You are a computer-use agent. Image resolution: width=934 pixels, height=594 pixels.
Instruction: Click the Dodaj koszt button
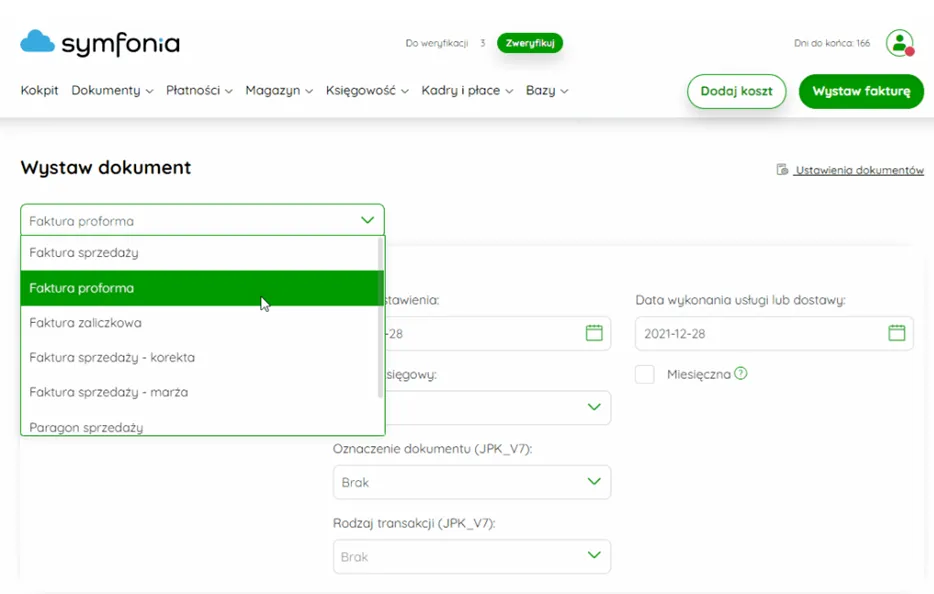tap(736, 91)
